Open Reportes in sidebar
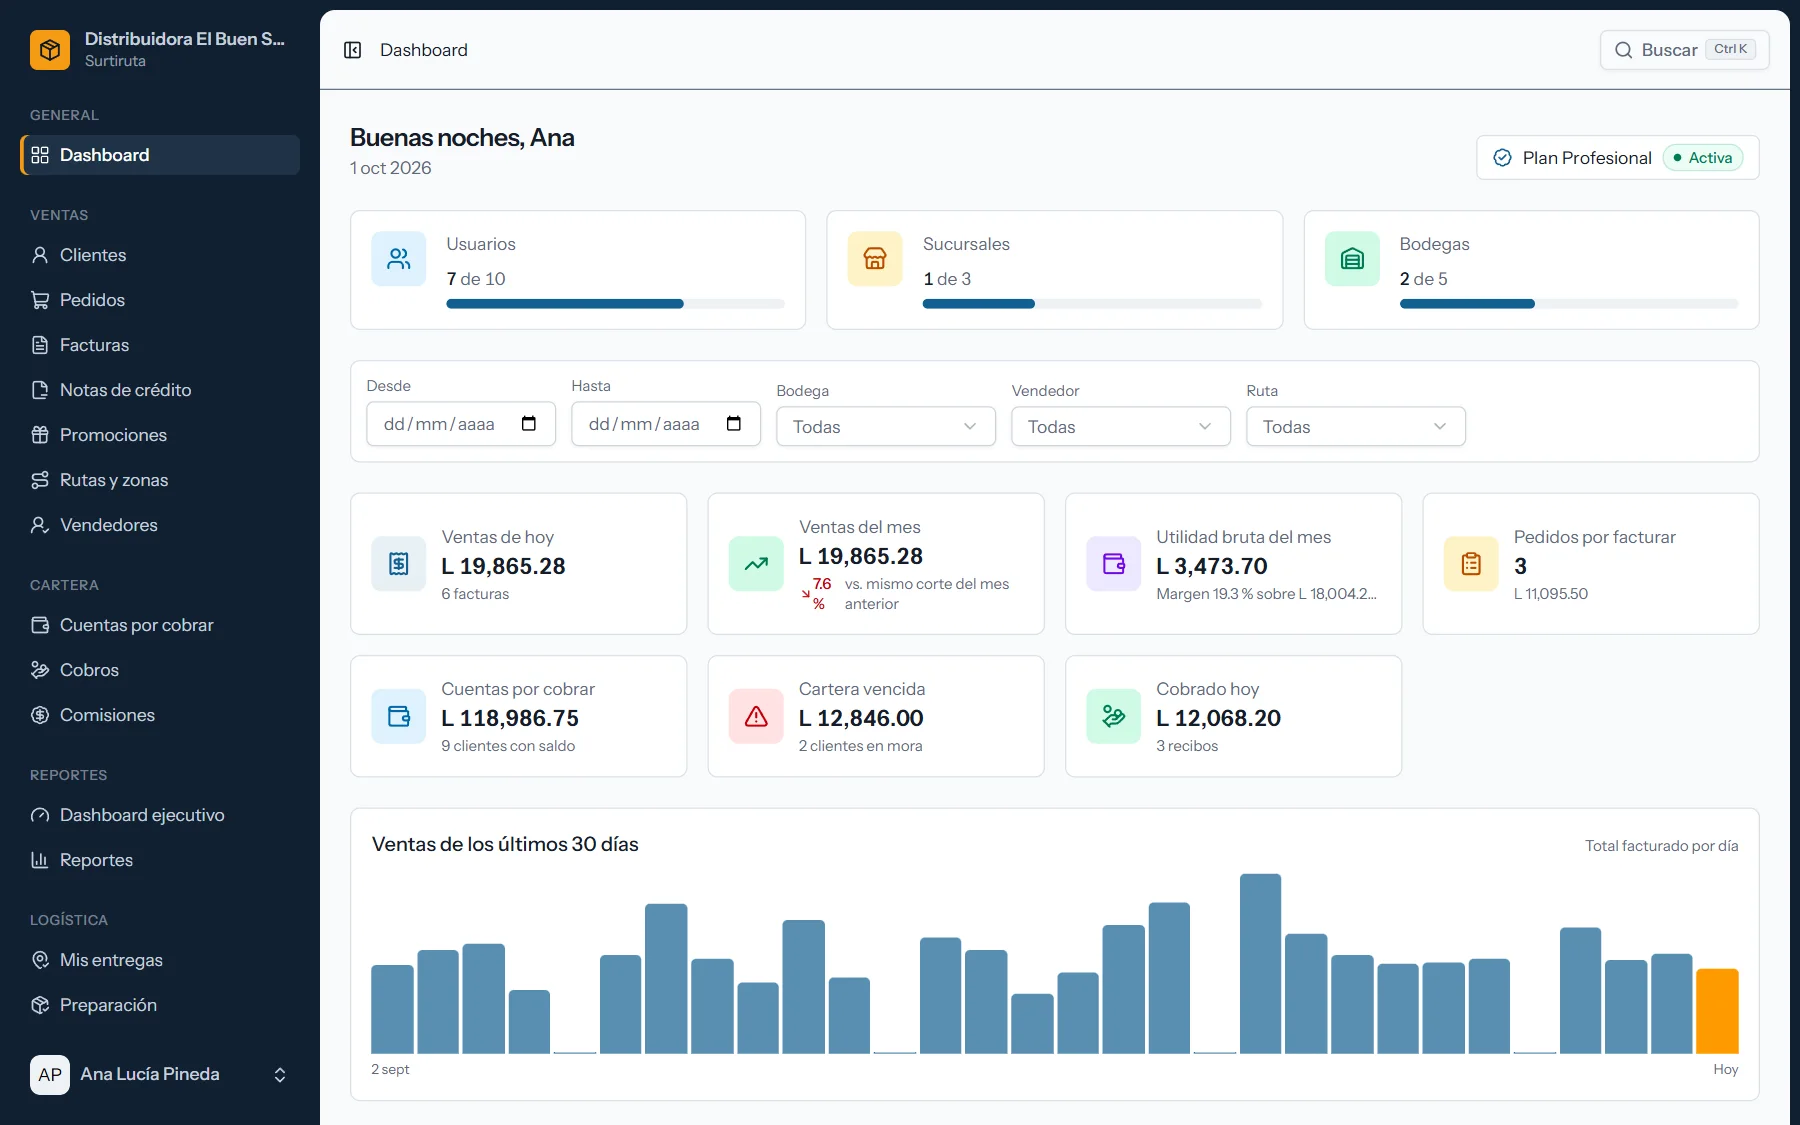 tap(160, 860)
